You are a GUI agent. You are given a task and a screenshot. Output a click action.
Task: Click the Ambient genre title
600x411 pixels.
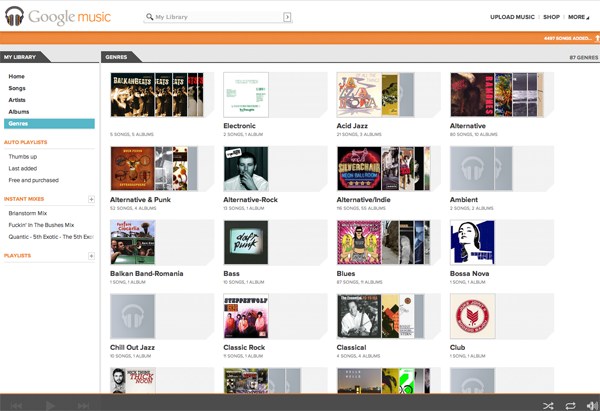click(x=464, y=200)
